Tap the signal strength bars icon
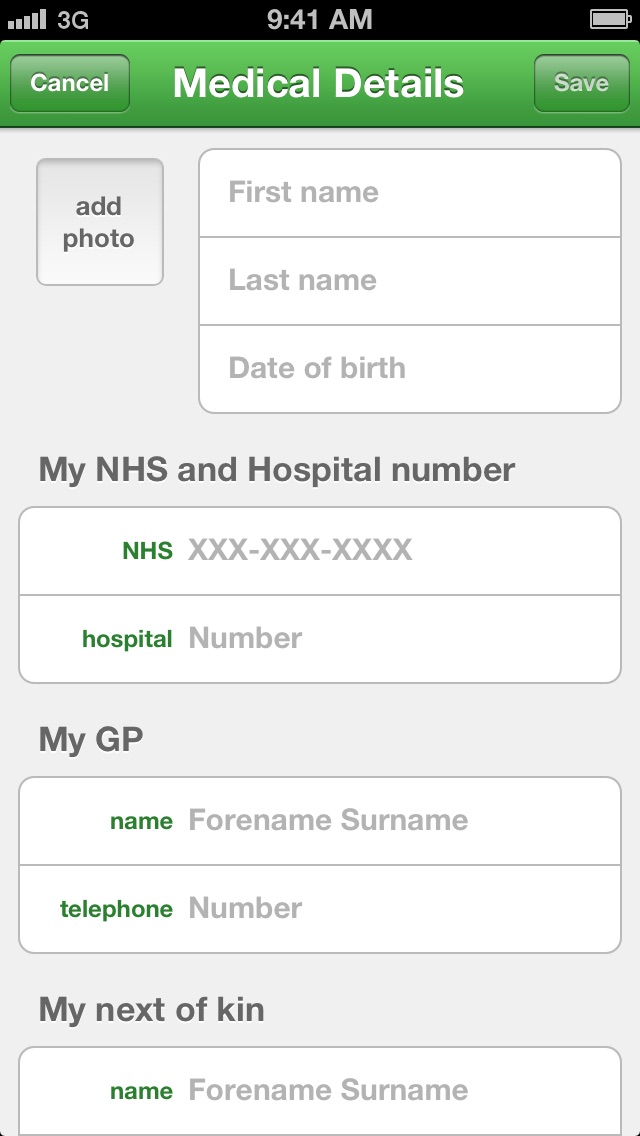Screen dimensions: 640x1136 click(x=27, y=19)
